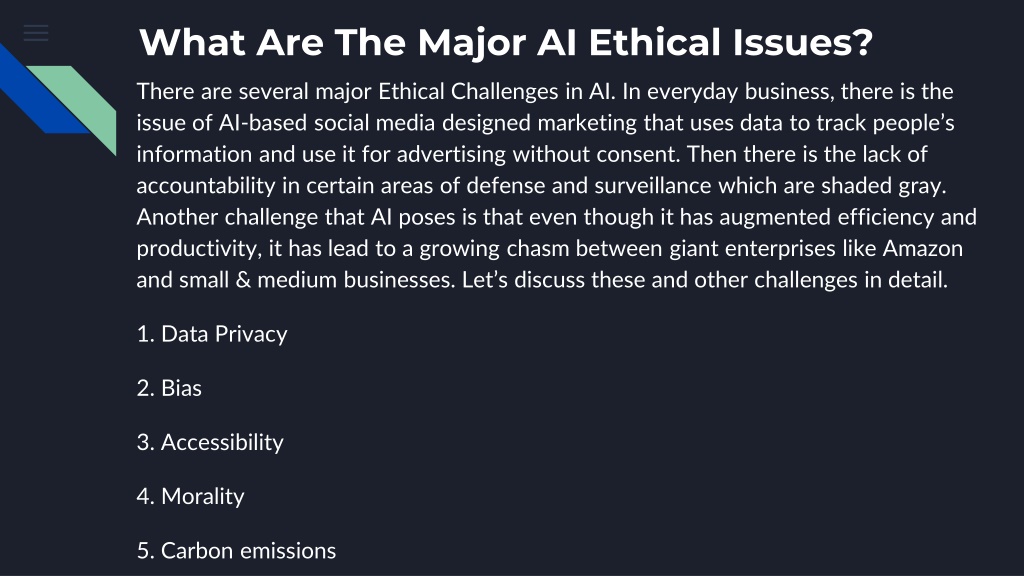Click the word "accountability" in the paragraph
This screenshot has height=576, width=1024.
(x=206, y=186)
